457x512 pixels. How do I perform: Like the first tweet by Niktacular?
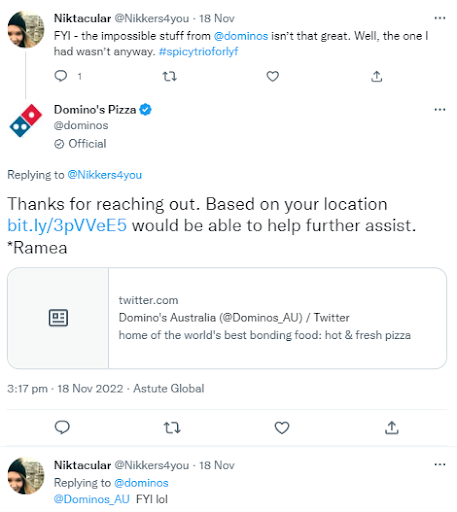click(272, 76)
